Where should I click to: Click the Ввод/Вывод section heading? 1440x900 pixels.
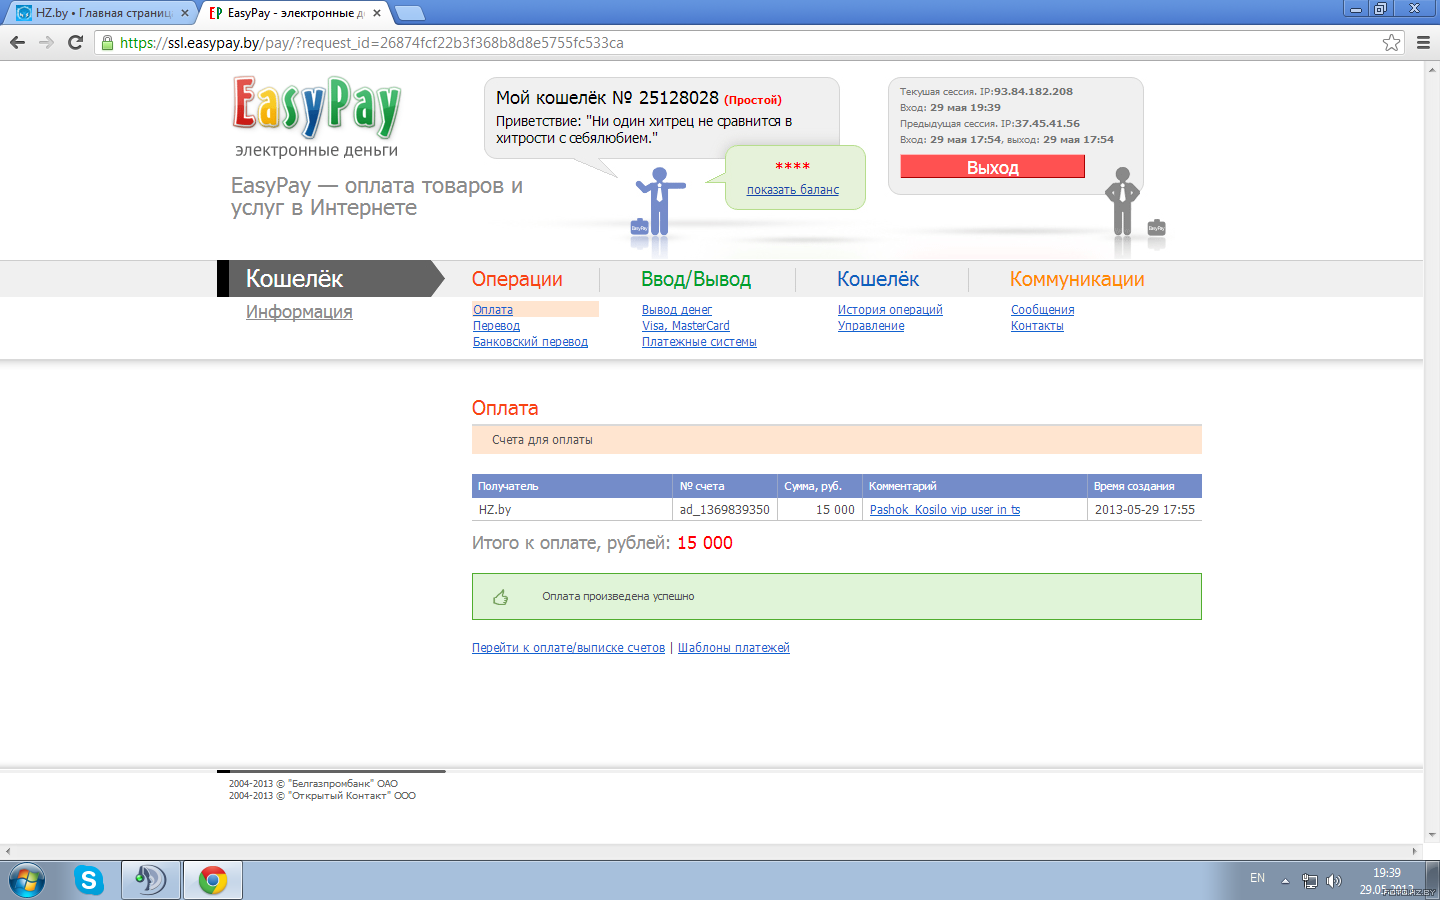pyautogui.click(x=696, y=279)
